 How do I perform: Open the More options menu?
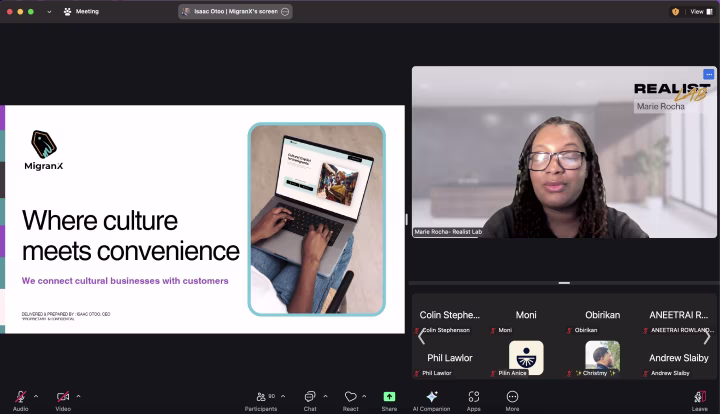pyautogui.click(x=512, y=400)
